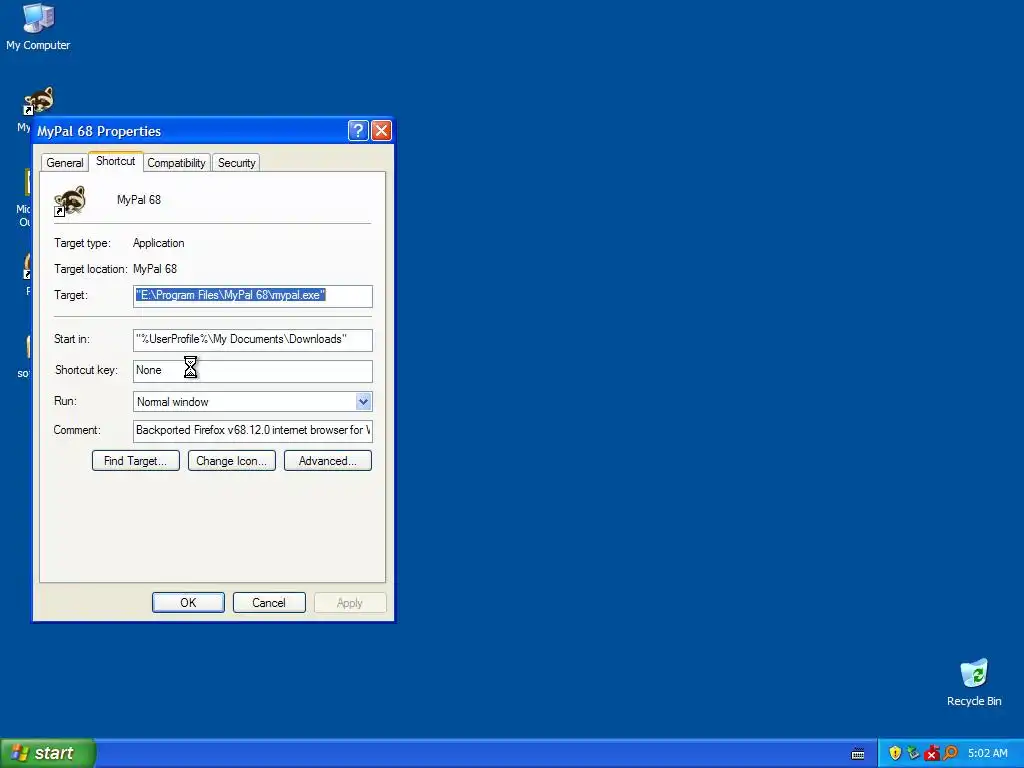This screenshot has width=1024, height=768.
Task: Select the Shortcut tab
Action: point(116,161)
